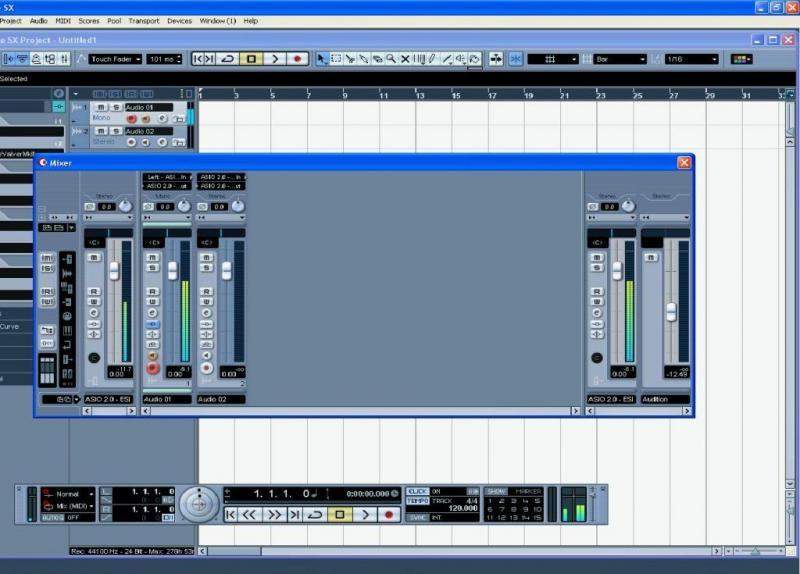Solo the Audio 02 mixer channel
Image resolution: width=800 pixels, height=574 pixels.
pos(207,267)
